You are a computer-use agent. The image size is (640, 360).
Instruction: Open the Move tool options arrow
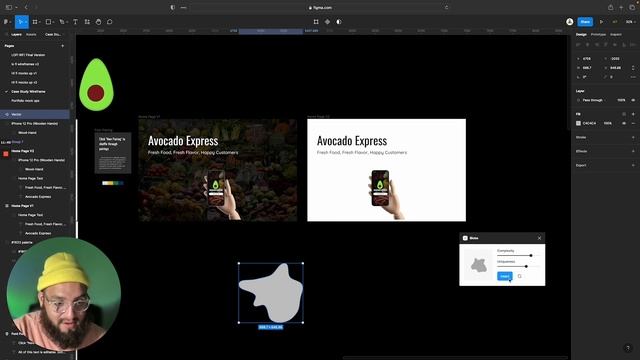click(26, 22)
